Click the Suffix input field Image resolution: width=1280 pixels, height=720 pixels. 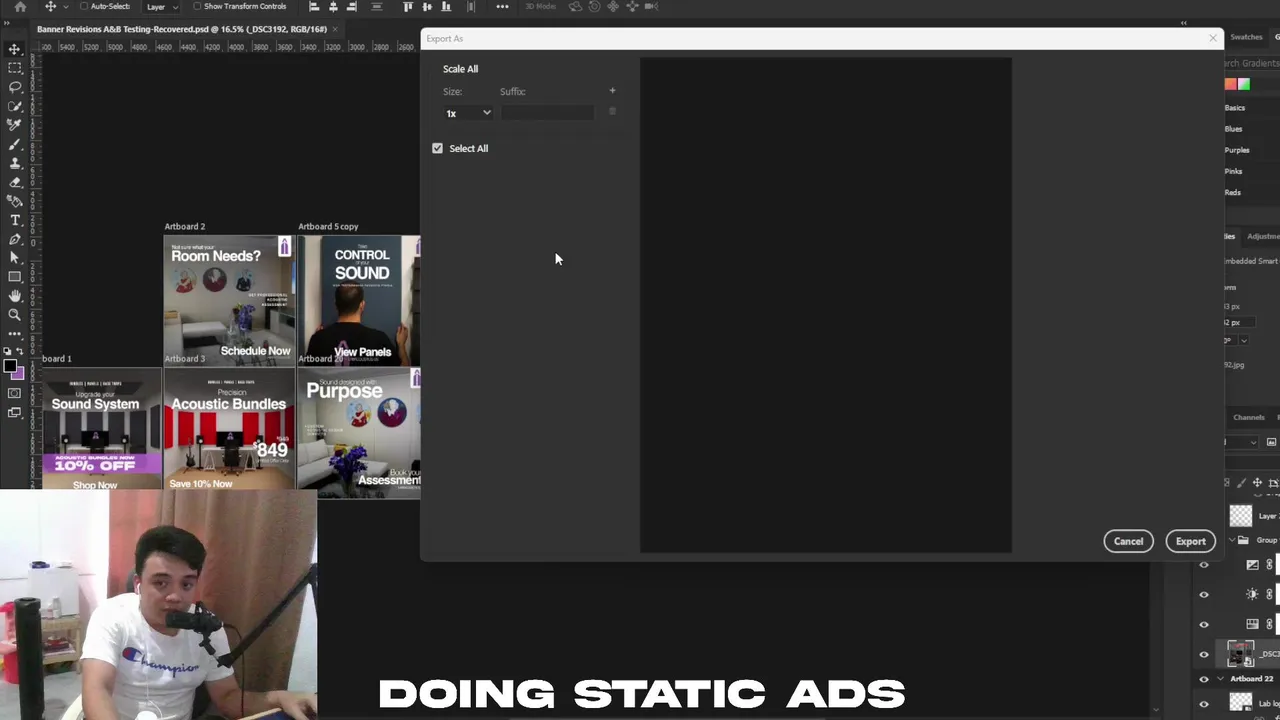(547, 113)
